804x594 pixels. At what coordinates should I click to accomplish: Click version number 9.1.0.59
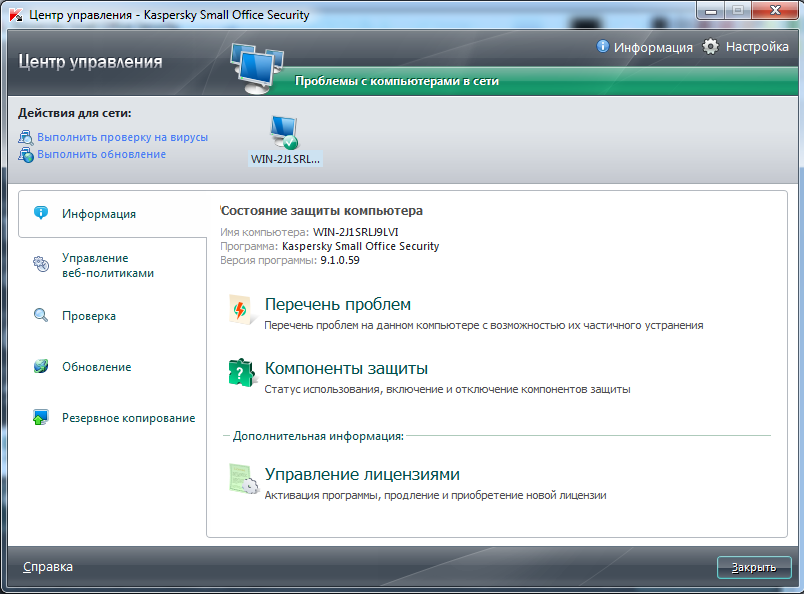tap(339, 260)
